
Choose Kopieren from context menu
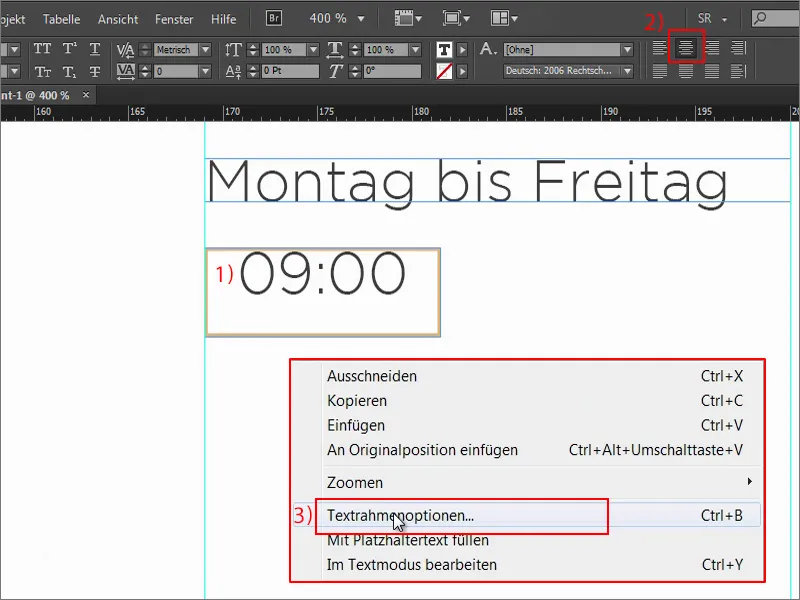coord(528,401)
